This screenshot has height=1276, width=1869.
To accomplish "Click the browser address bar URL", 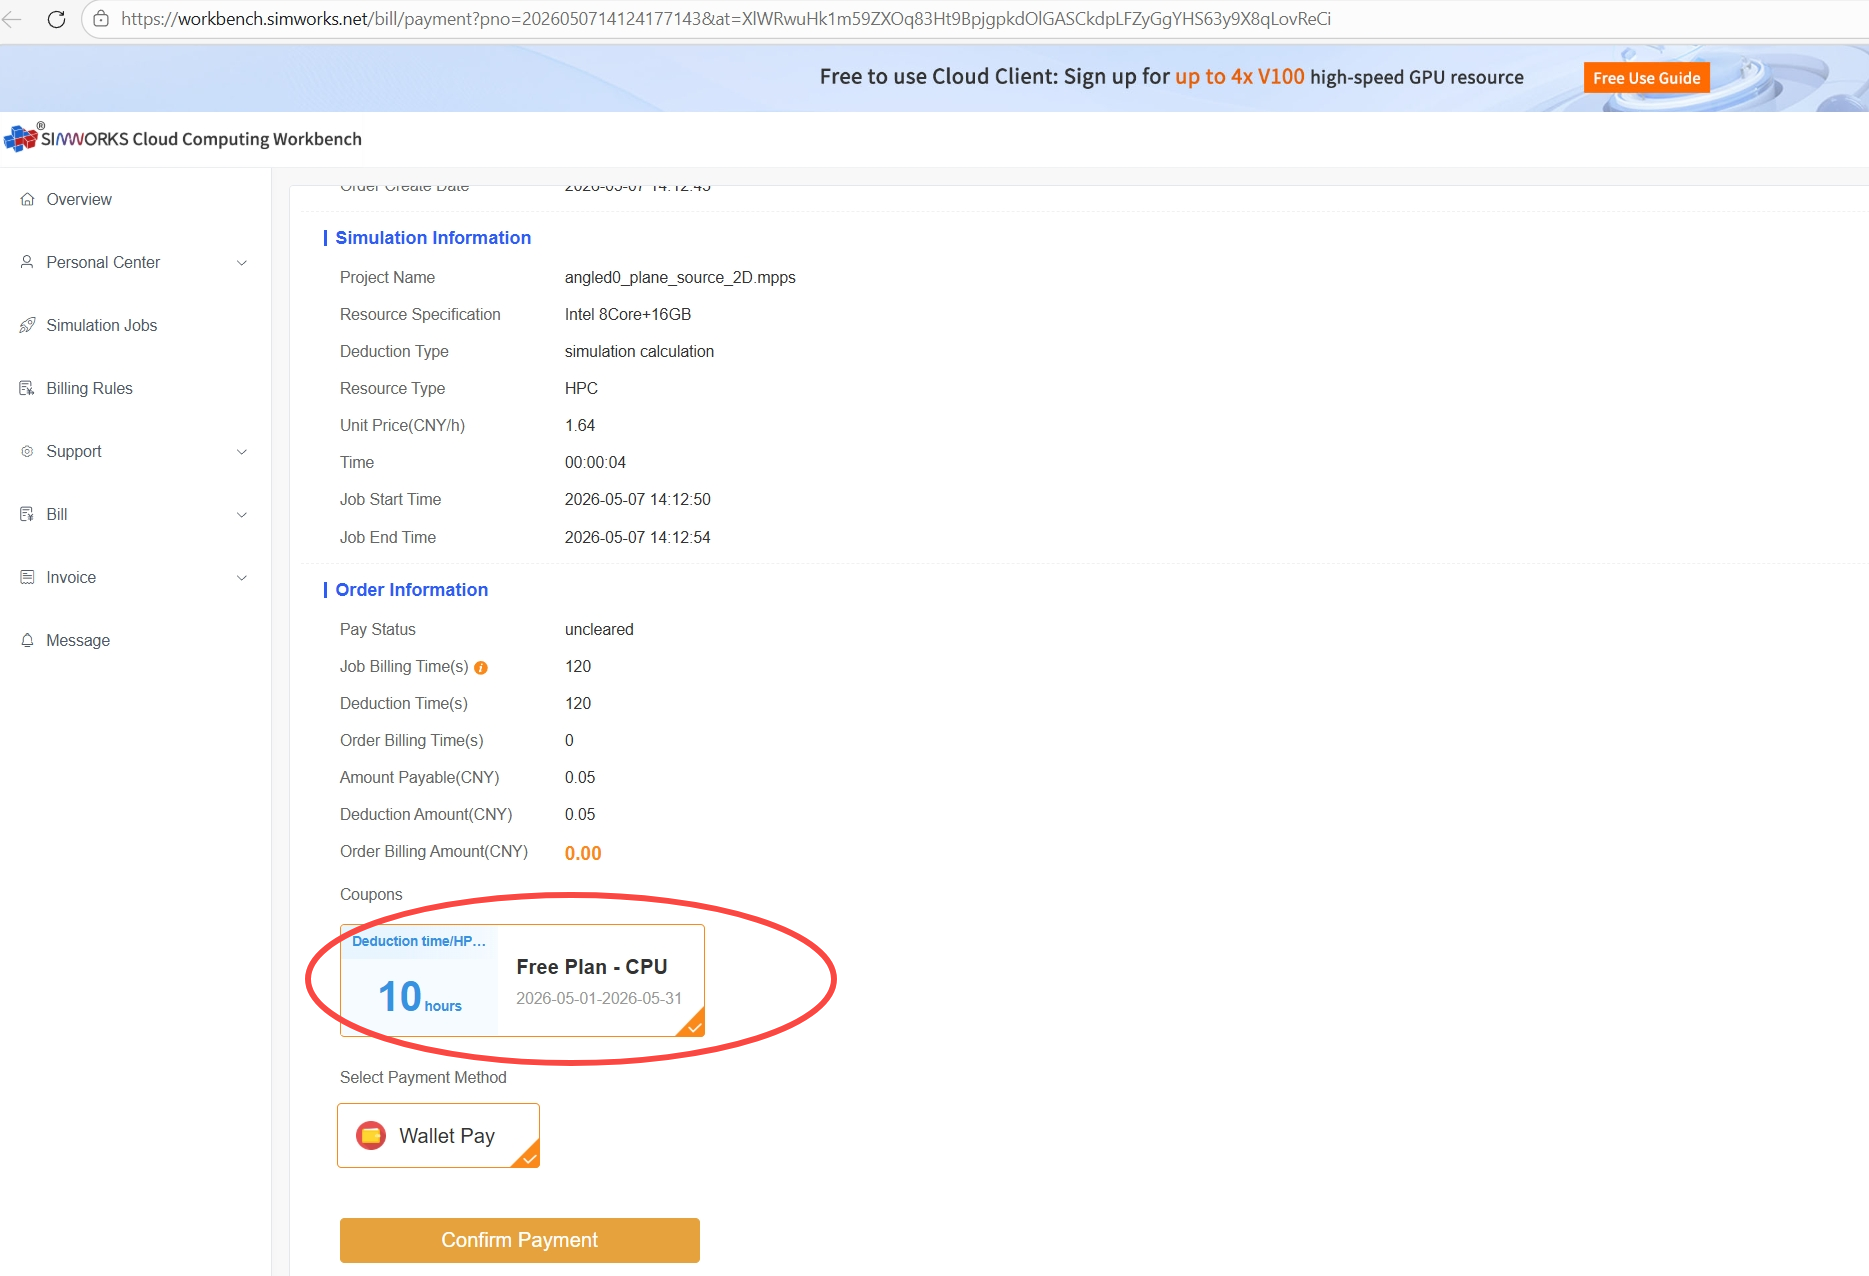I will coord(726,19).
